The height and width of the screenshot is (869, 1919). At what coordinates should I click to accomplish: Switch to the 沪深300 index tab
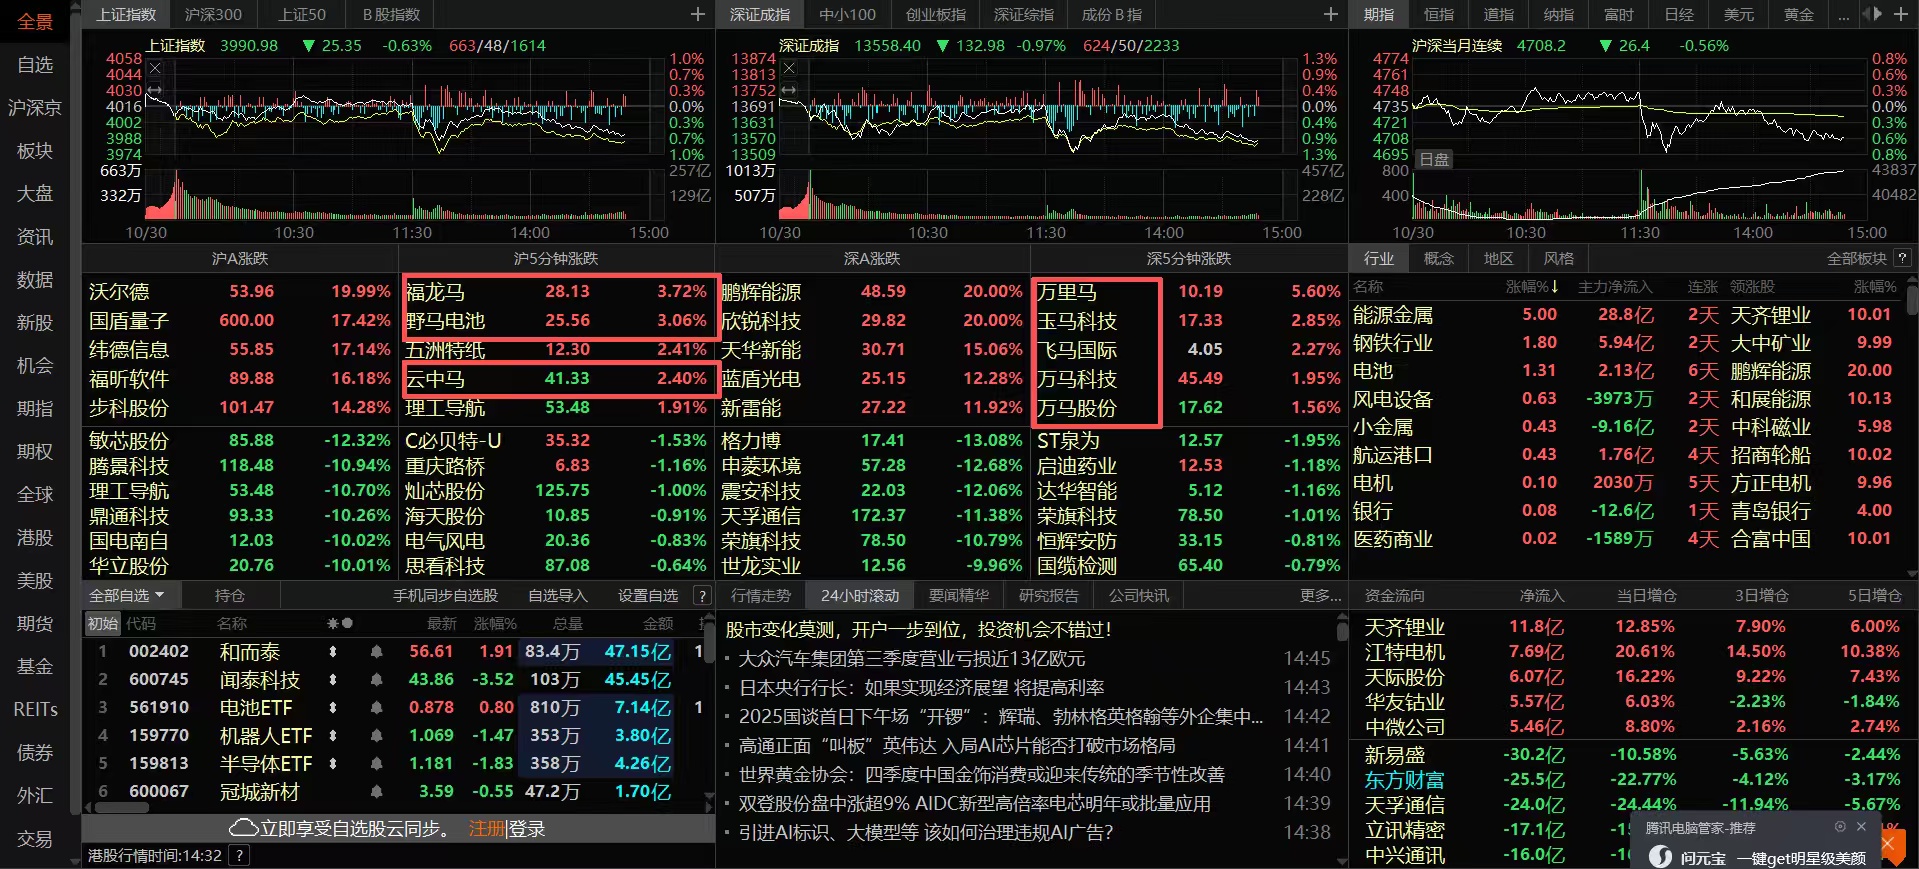(x=213, y=14)
